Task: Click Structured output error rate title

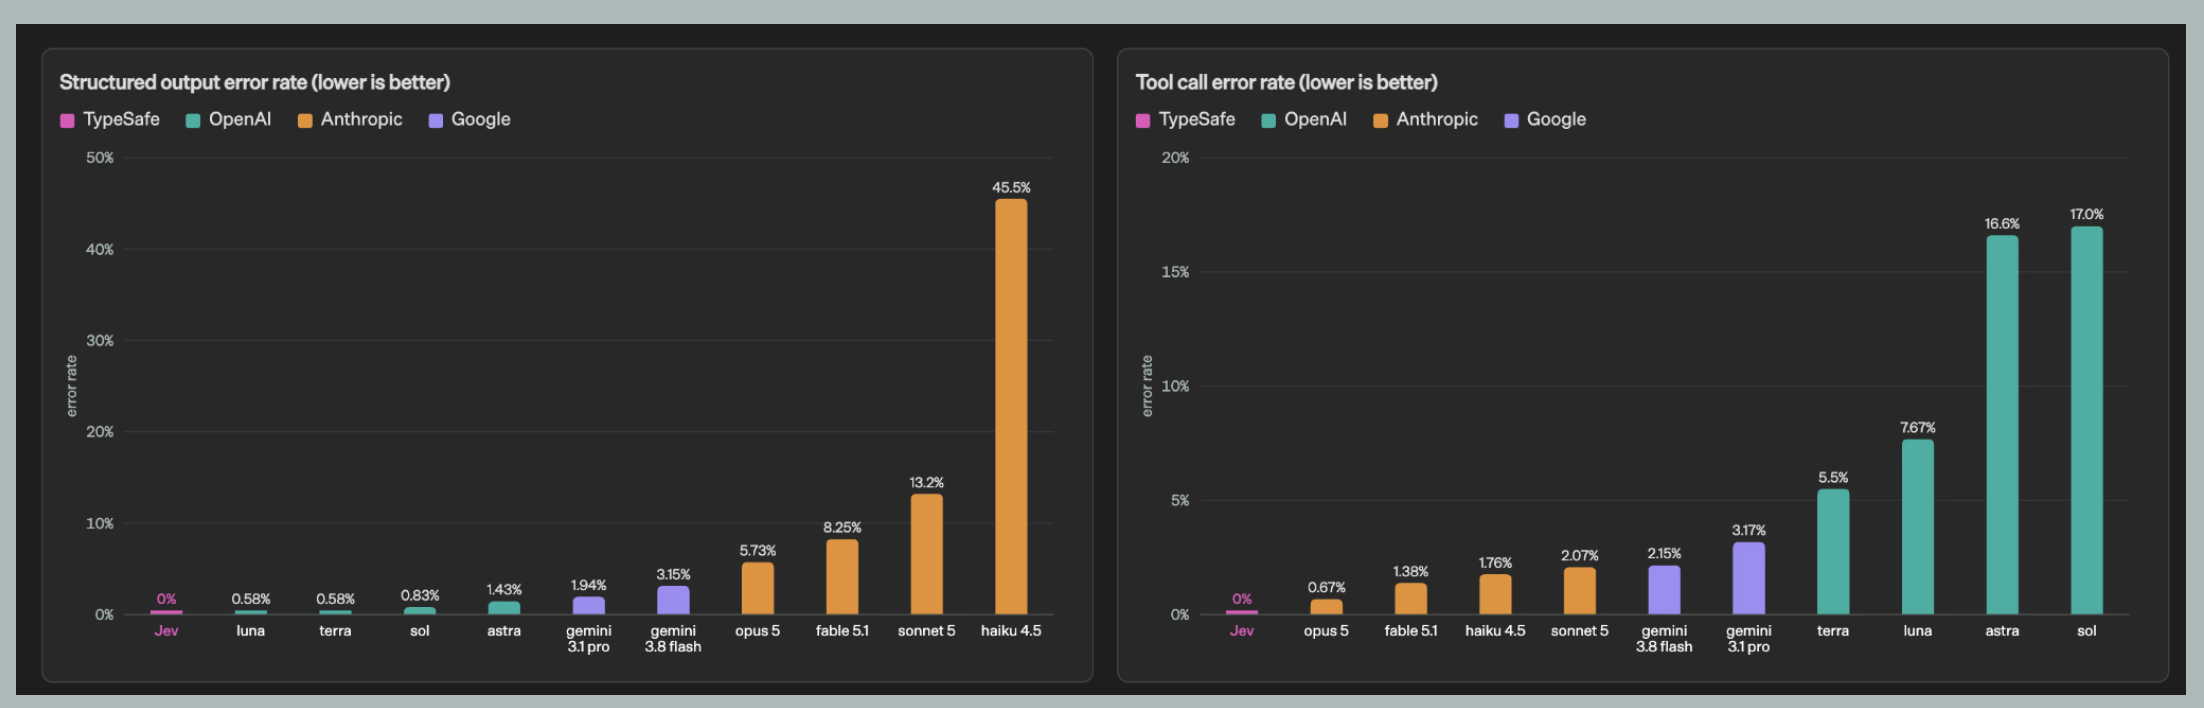Action: [x=254, y=82]
